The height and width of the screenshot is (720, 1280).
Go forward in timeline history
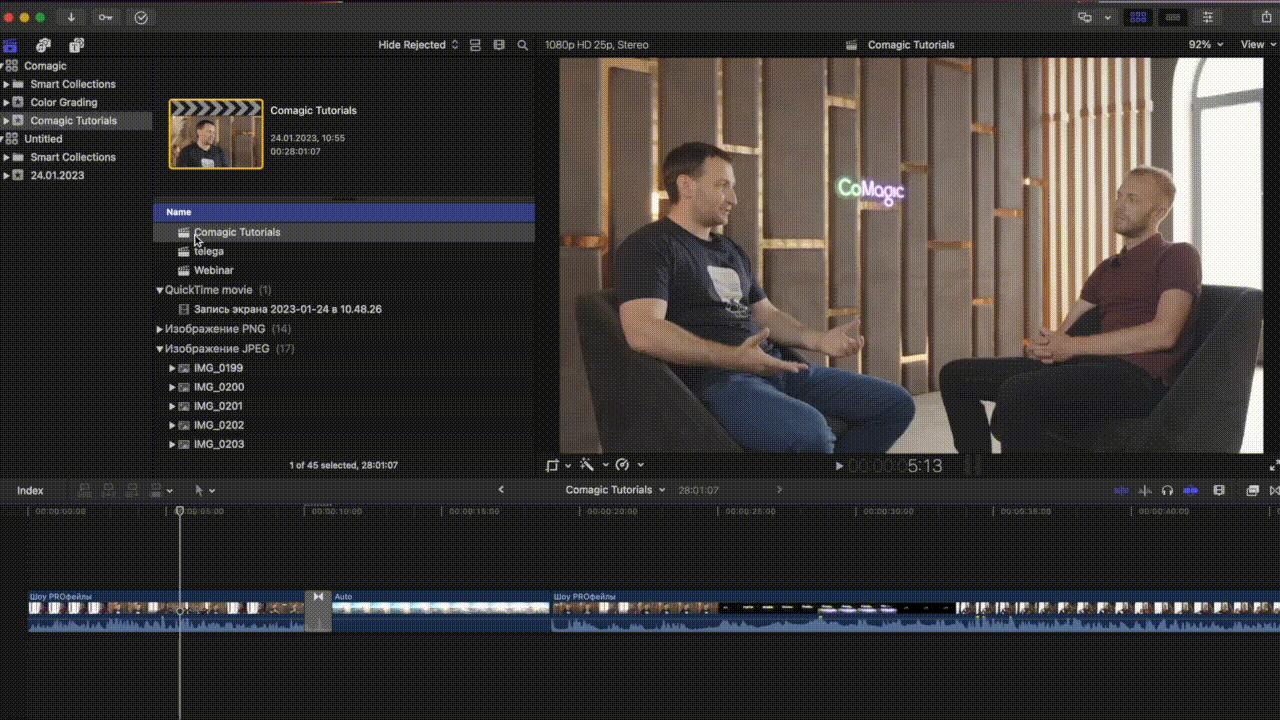point(780,490)
